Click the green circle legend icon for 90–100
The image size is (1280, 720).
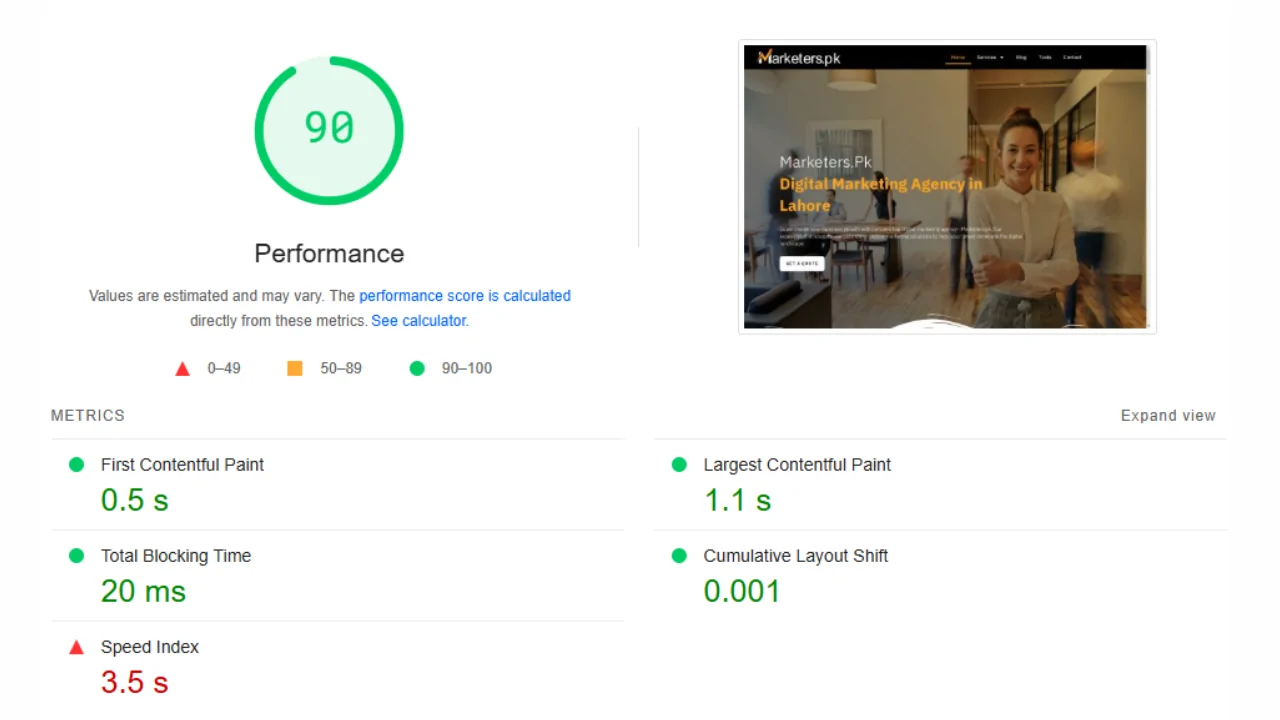tap(417, 368)
